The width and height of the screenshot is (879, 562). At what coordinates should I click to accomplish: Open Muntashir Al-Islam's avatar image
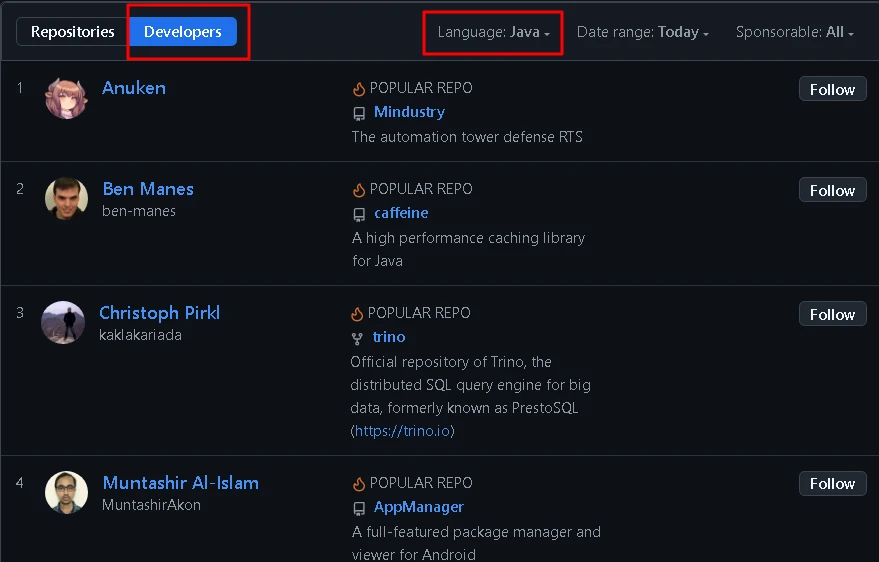[x=66, y=493]
